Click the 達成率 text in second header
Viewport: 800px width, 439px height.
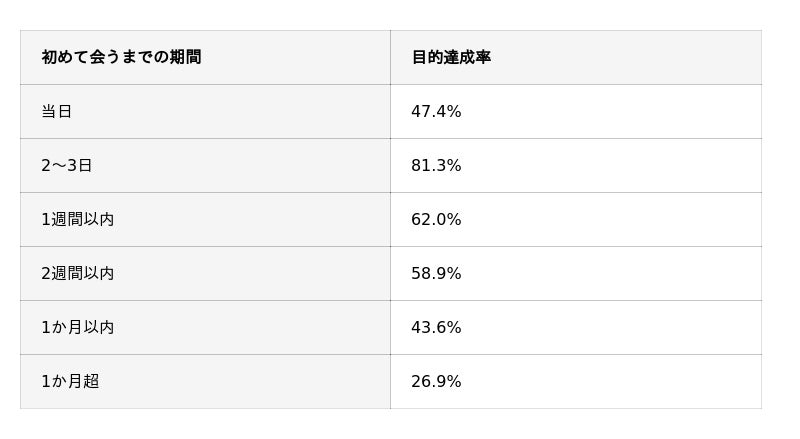(x=467, y=57)
